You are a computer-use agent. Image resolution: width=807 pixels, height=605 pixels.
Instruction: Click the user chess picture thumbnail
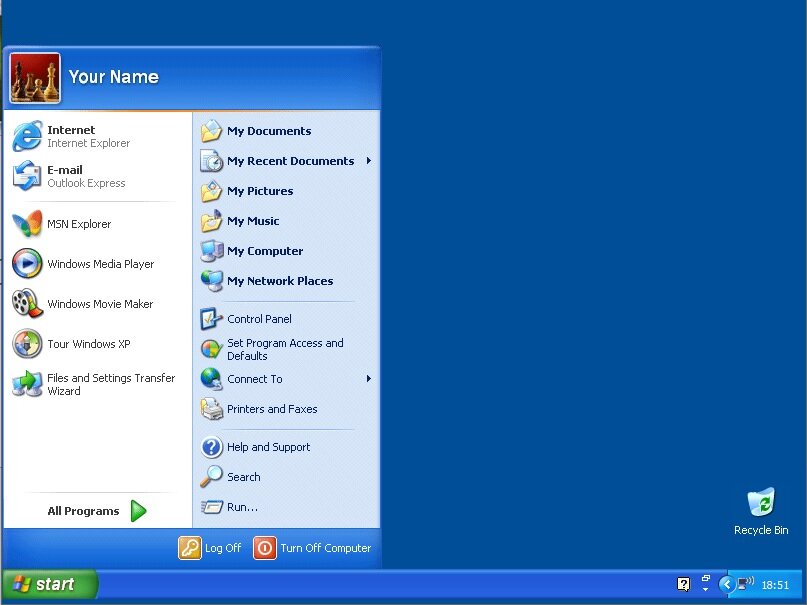[35, 78]
